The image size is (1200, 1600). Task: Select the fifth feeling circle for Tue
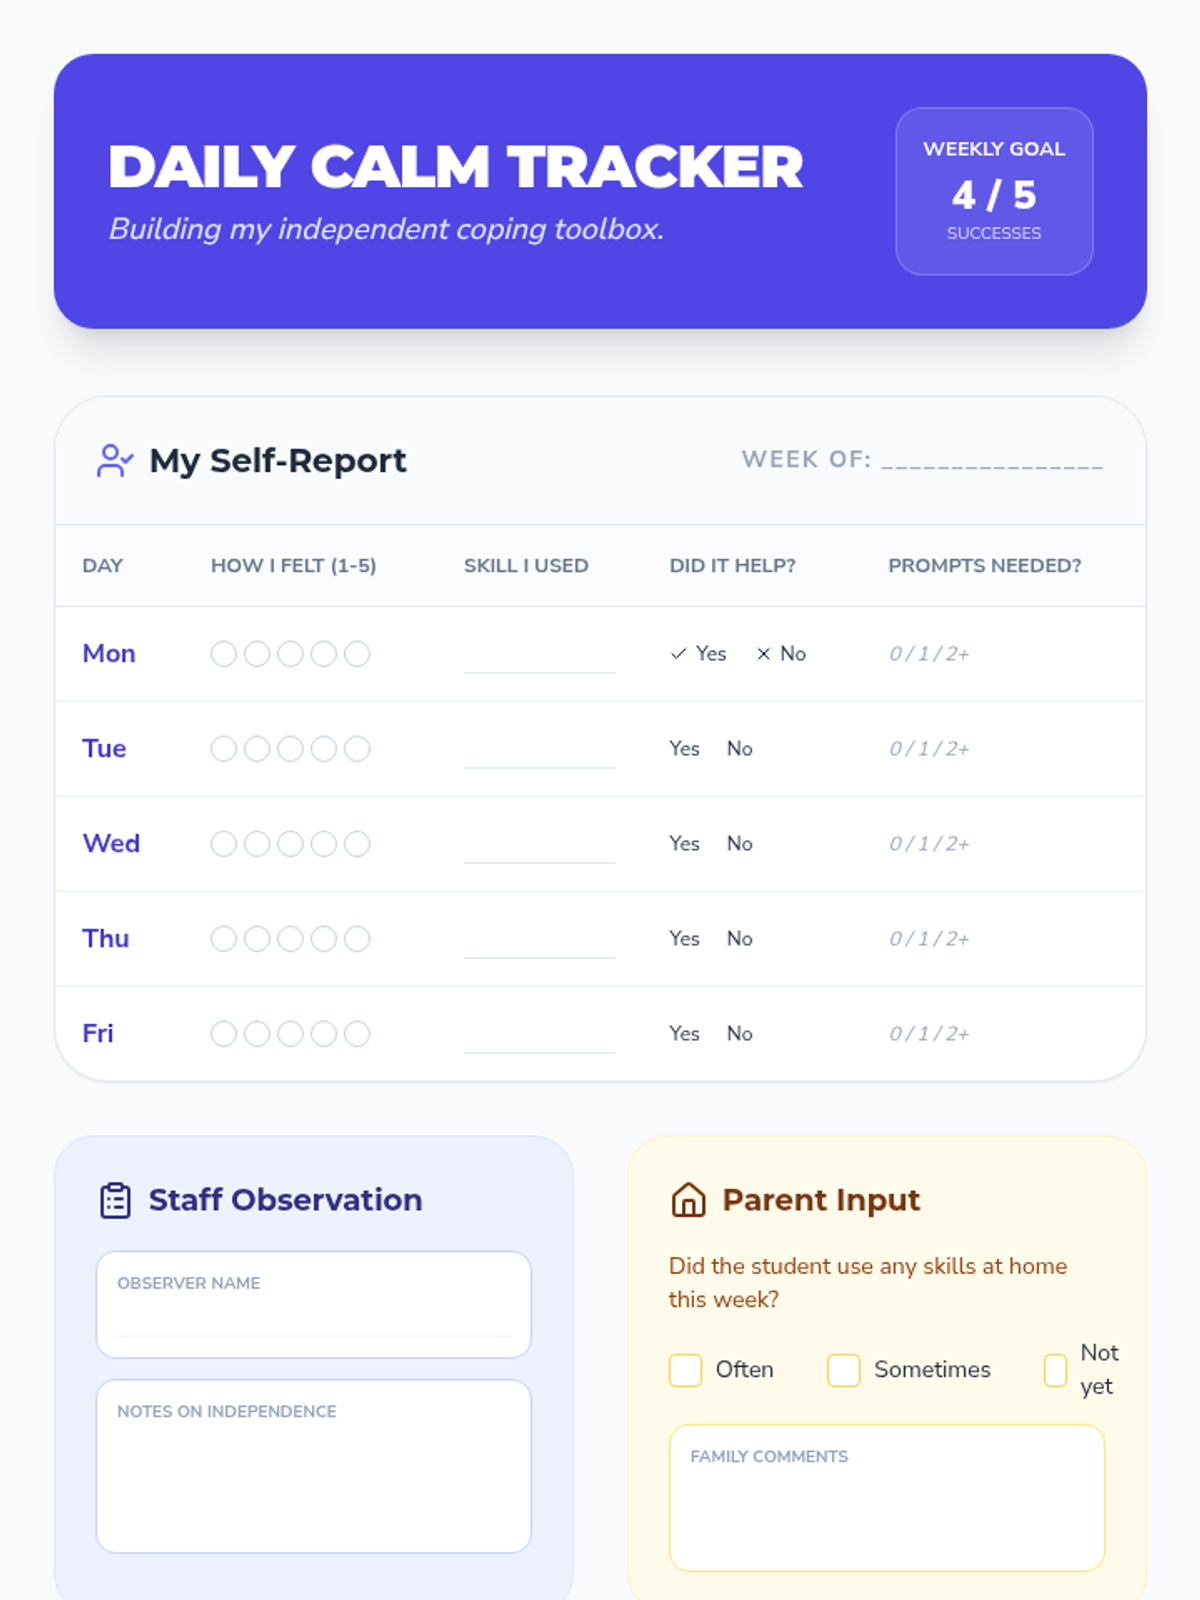click(357, 749)
